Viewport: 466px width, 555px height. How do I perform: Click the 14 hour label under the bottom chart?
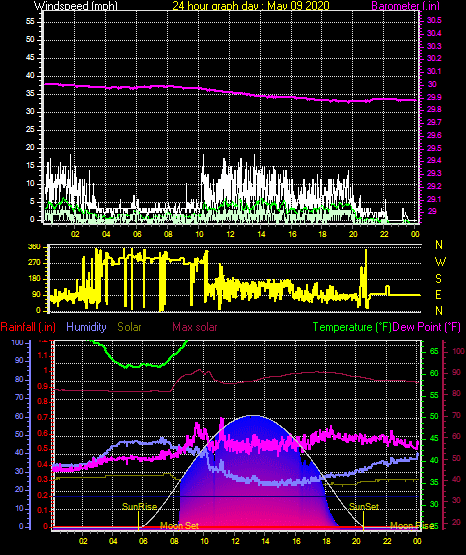[x=266, y=541]
